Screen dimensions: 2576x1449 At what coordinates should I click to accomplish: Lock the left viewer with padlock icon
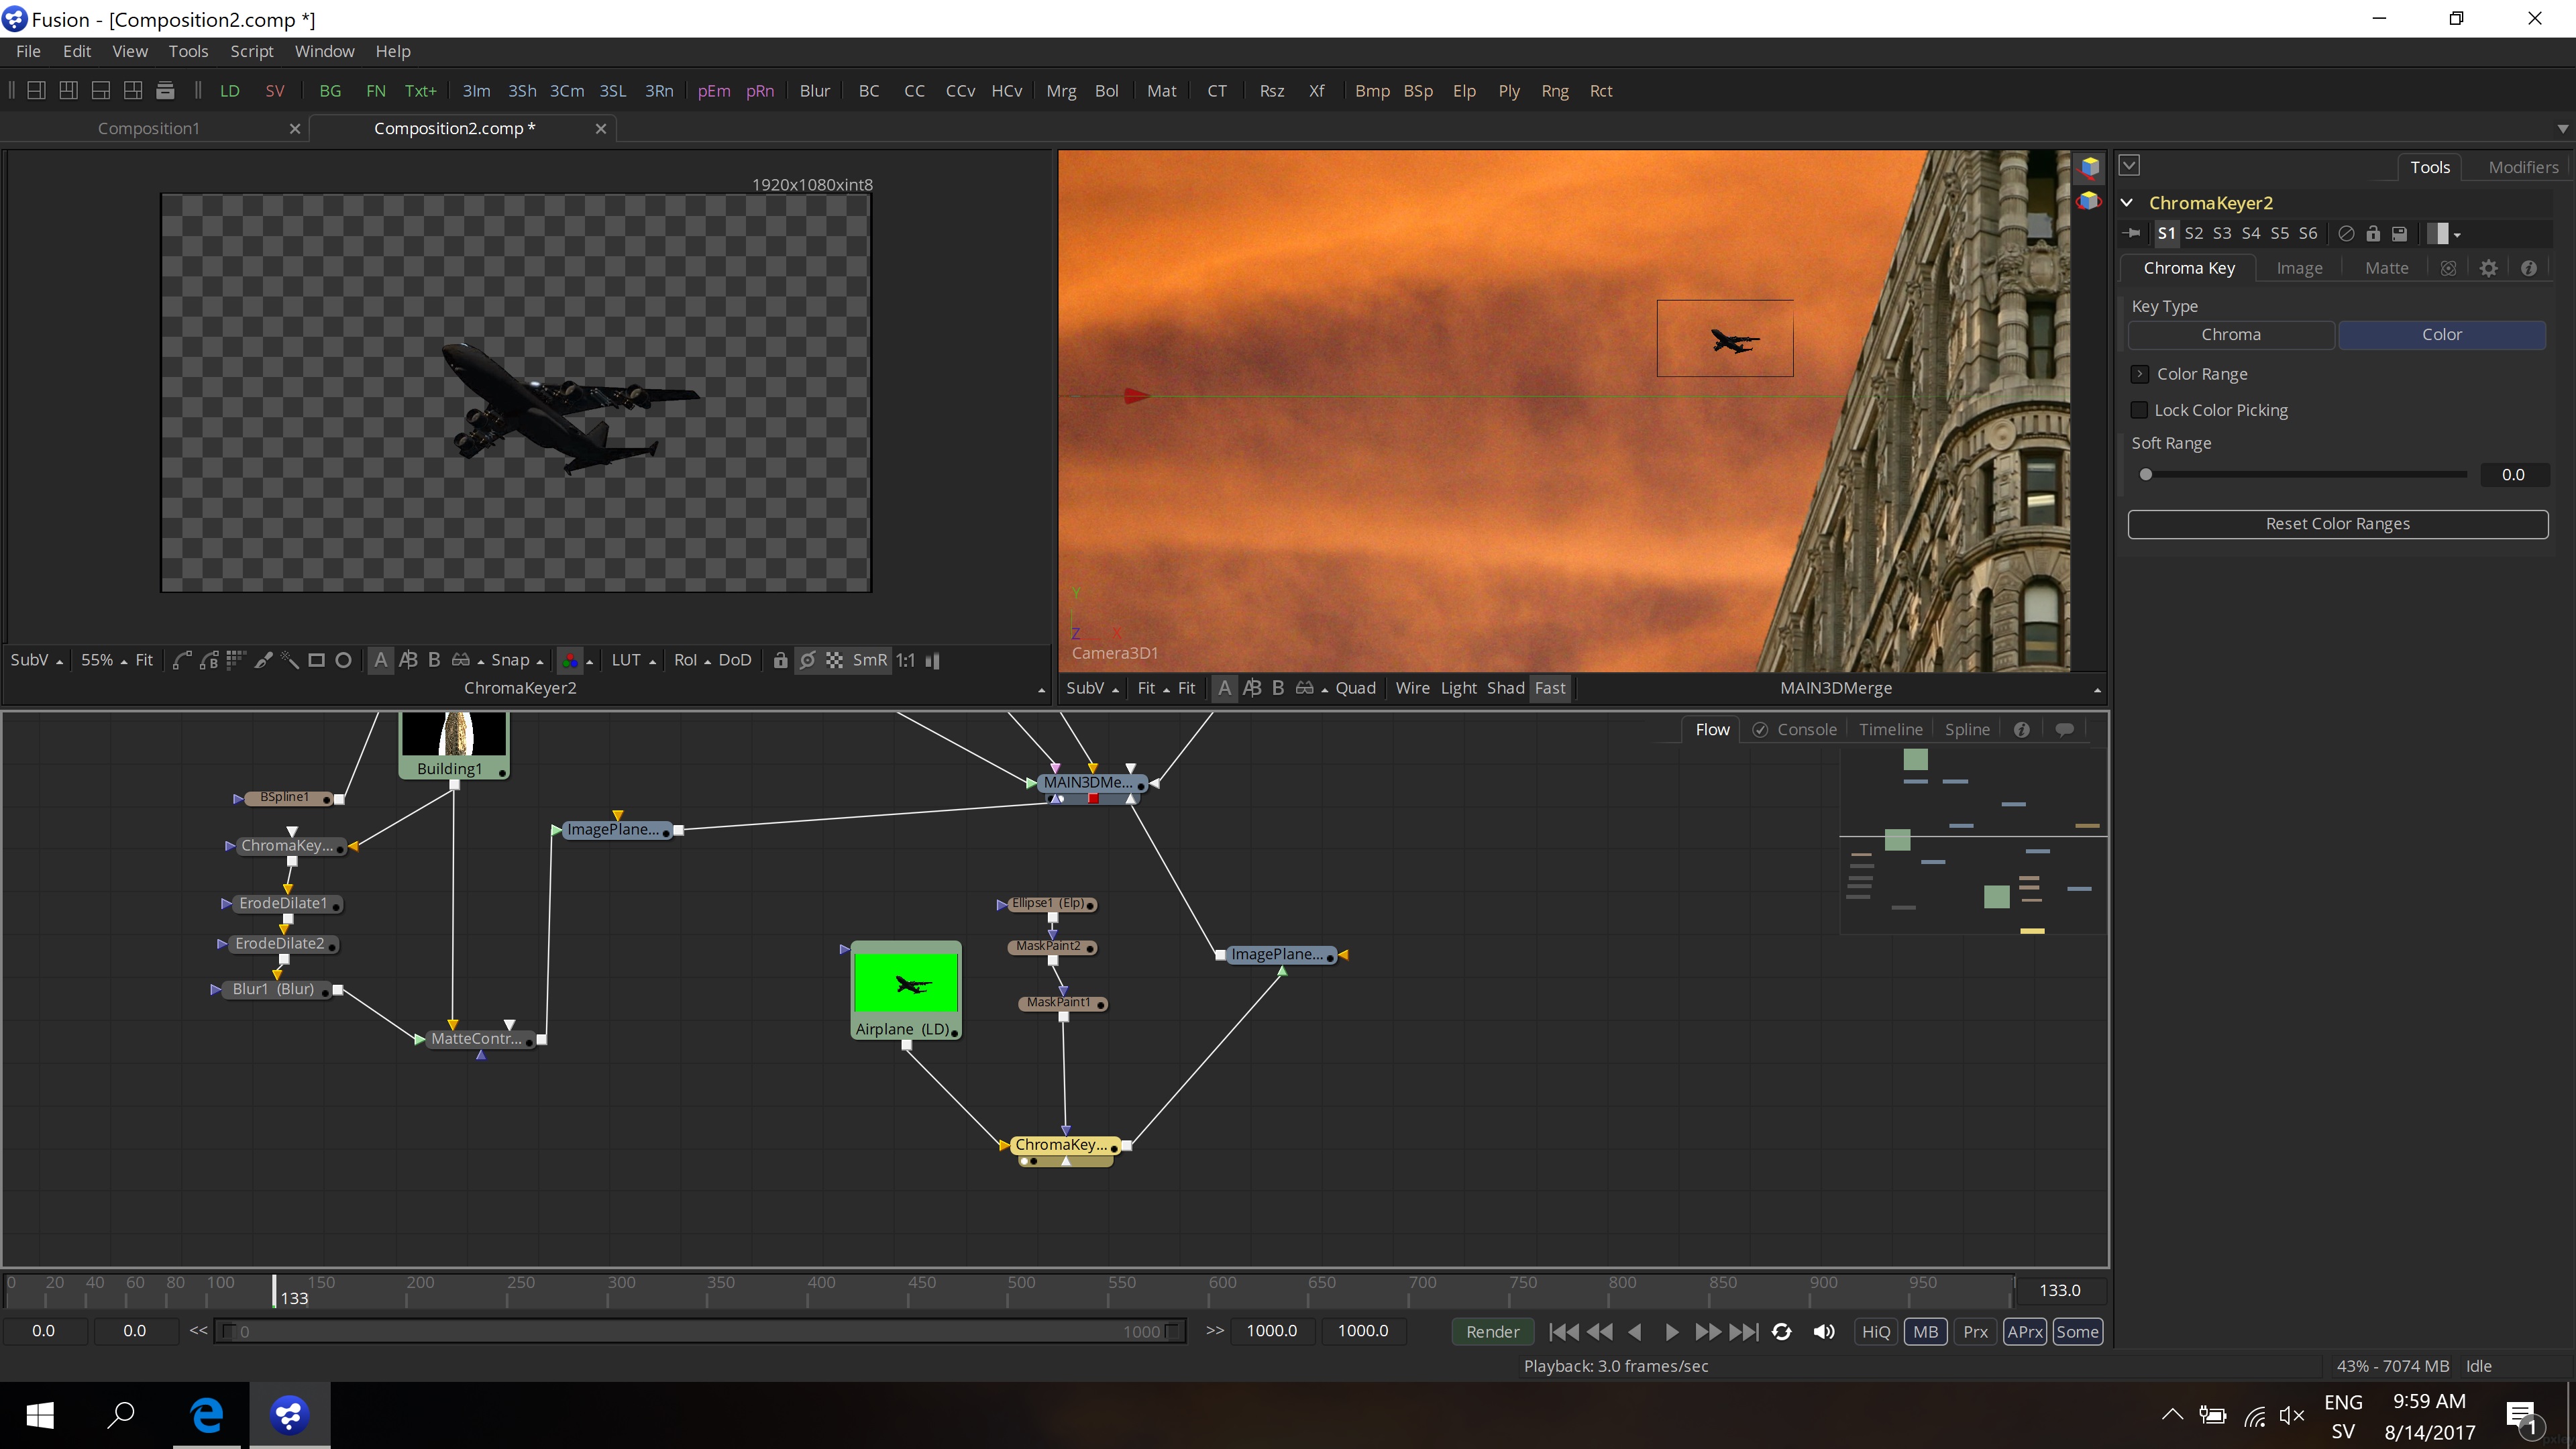(780, 660)
